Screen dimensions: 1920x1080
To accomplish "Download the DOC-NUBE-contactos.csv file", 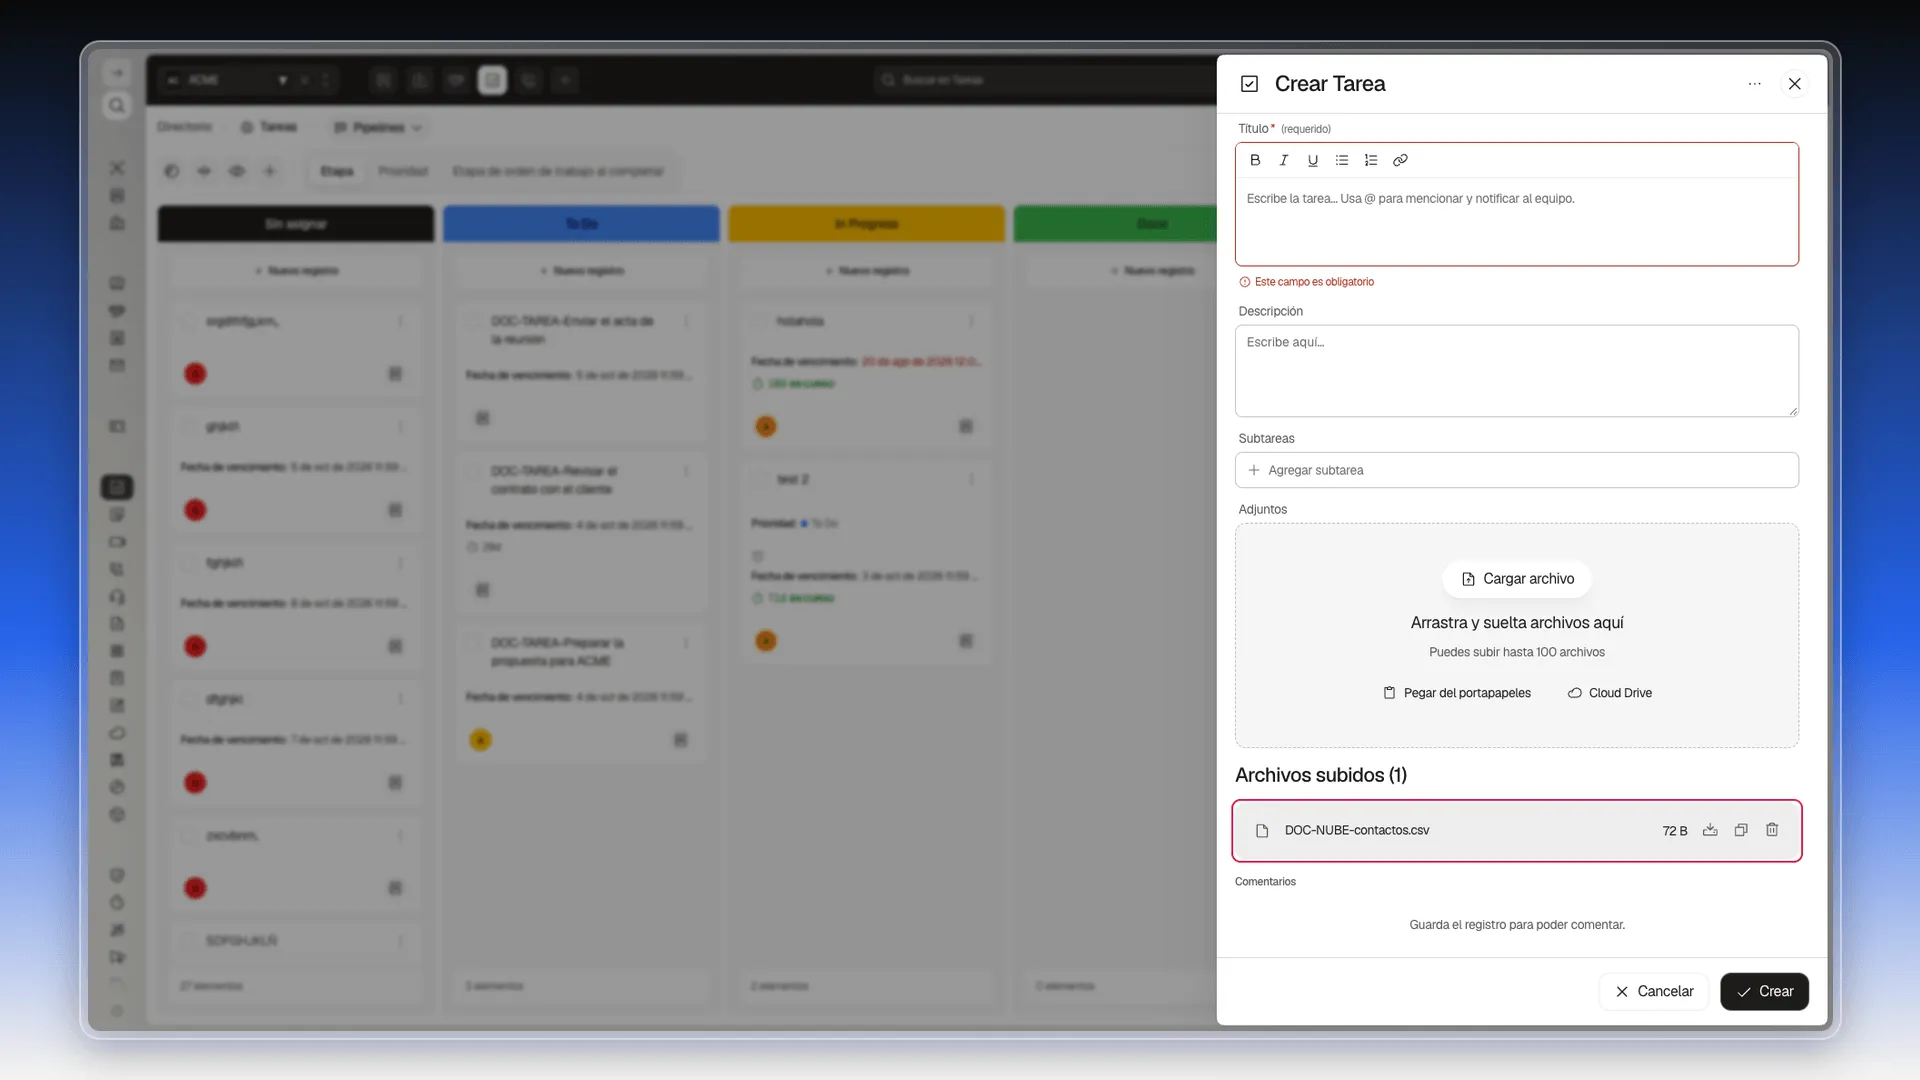I will tap(1710, 830).
